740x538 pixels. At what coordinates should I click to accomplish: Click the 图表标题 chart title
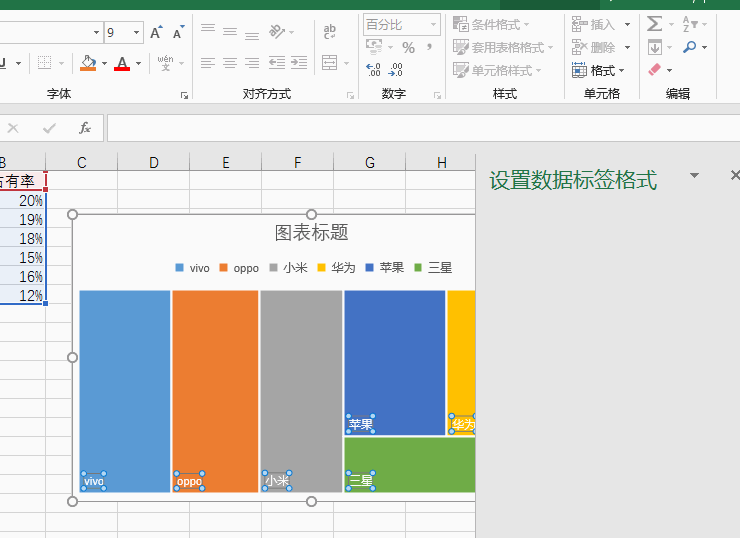click(x=311, y=232)
